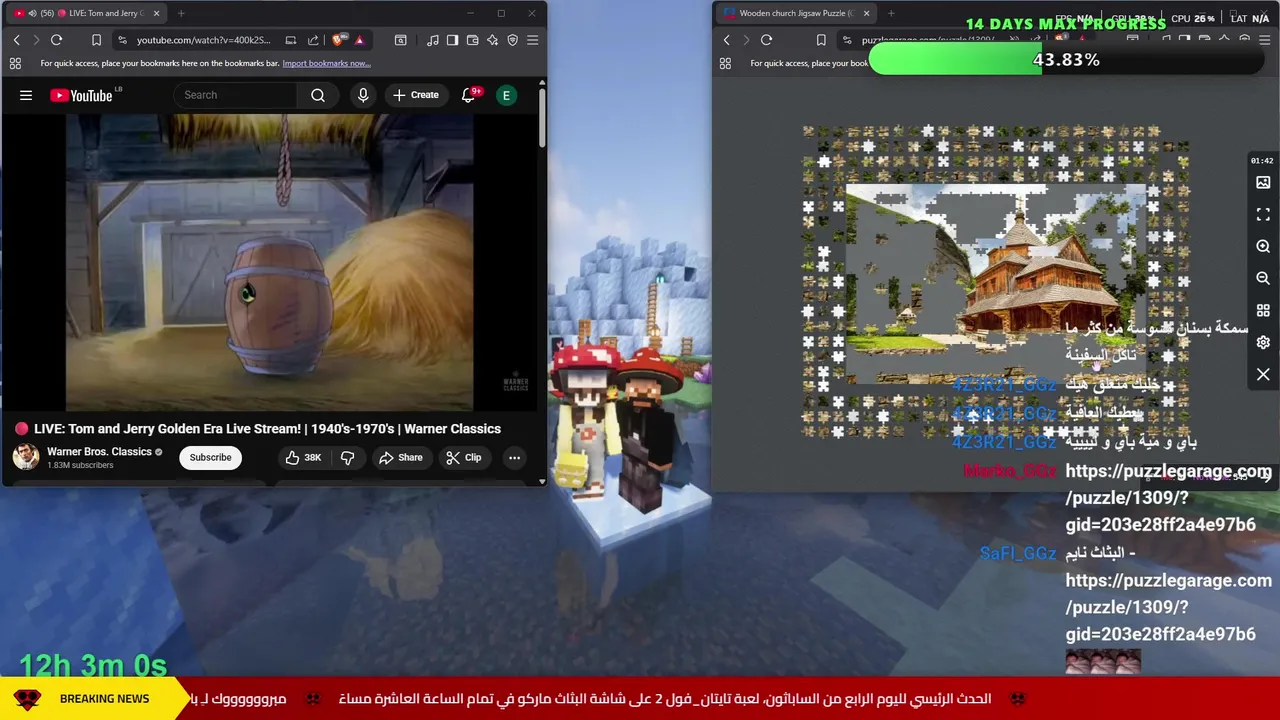This screenshot has height=720, width=1280.
Task: Share the YouTube page from address bar
Action: pos(313,40)
